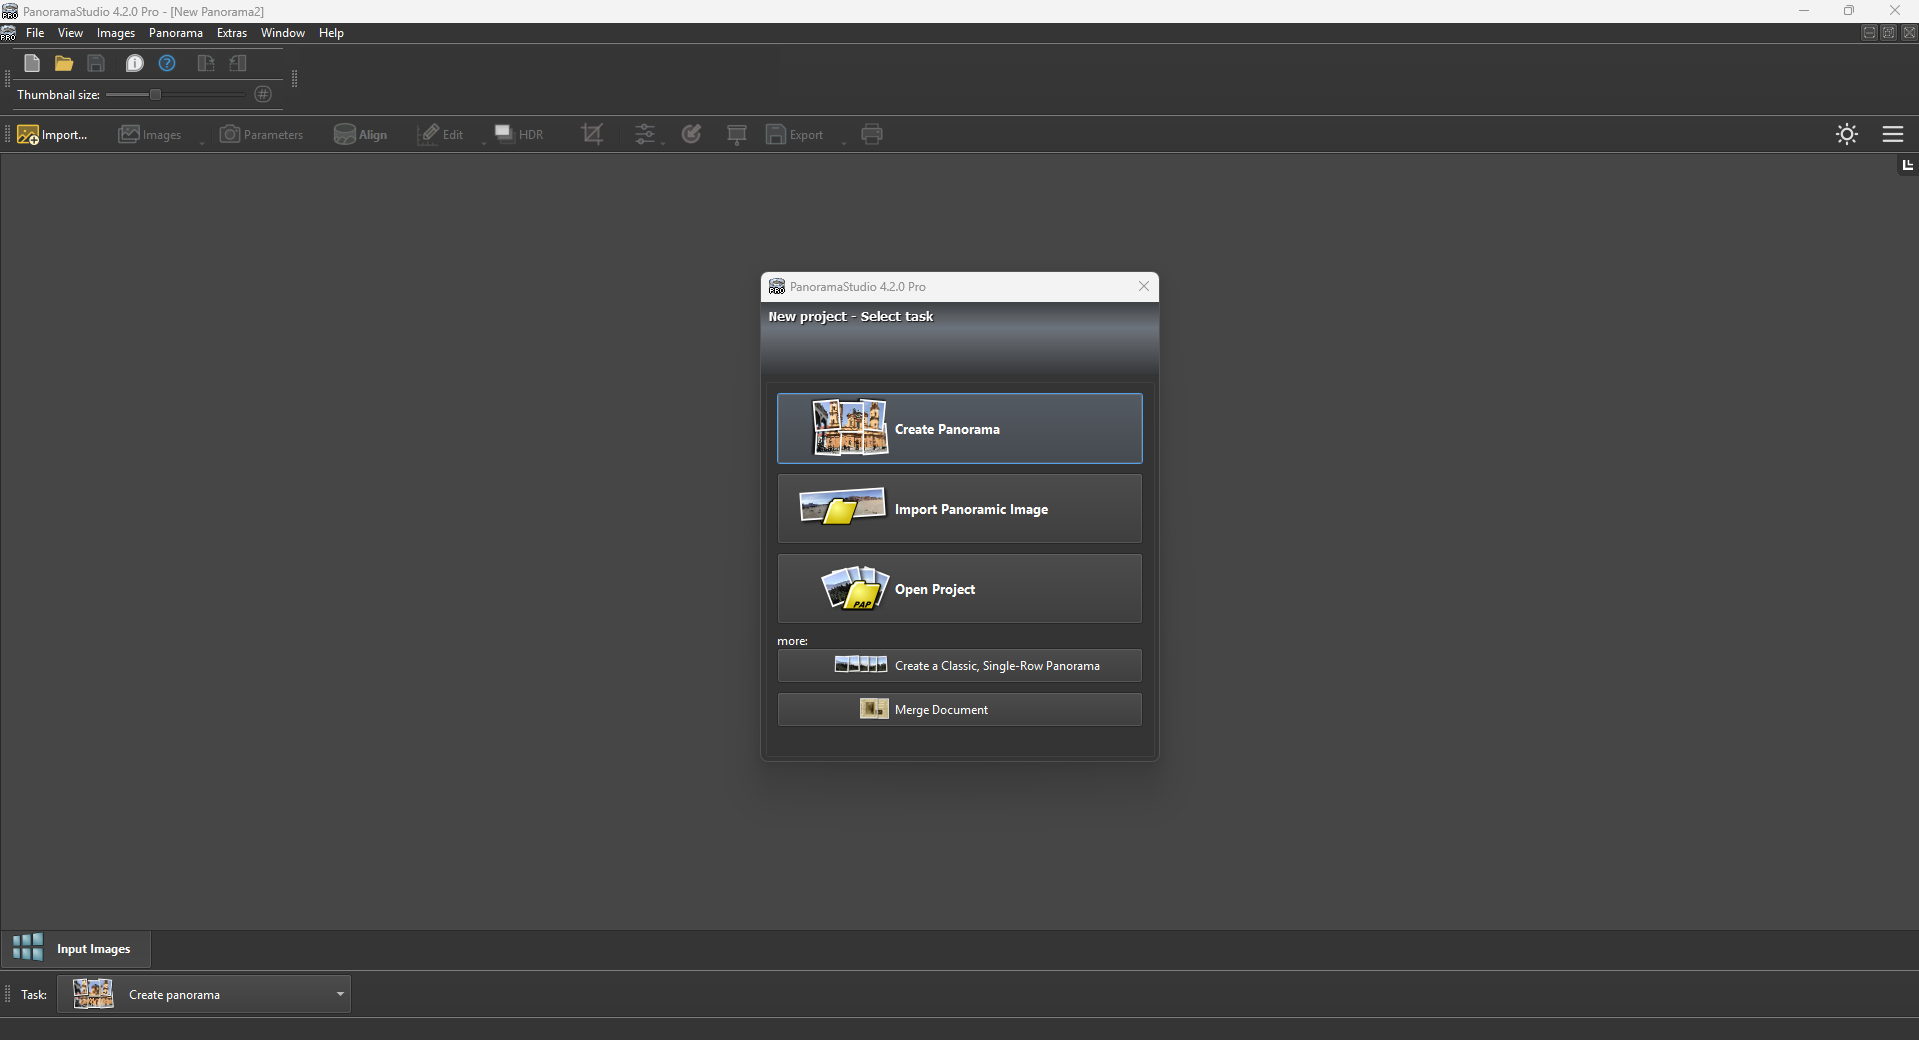
Task: Click the Save floppy disk icon
Action: click(96, 64)
